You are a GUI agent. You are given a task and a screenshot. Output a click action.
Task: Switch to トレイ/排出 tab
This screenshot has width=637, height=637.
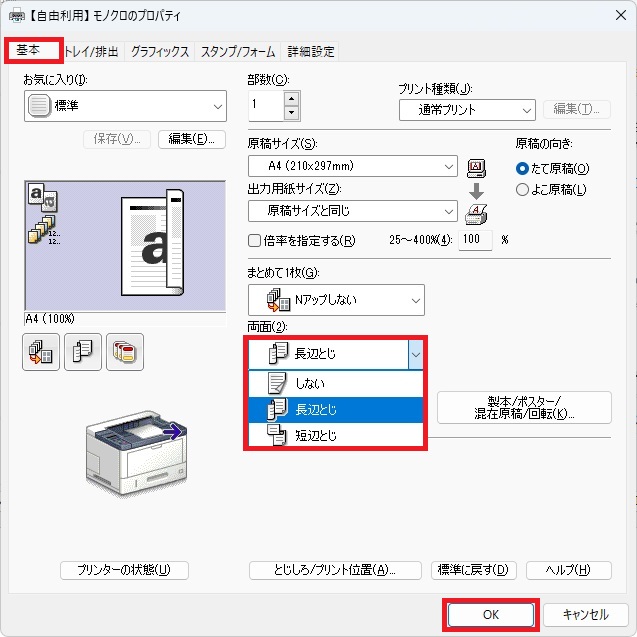pos(92,52)
